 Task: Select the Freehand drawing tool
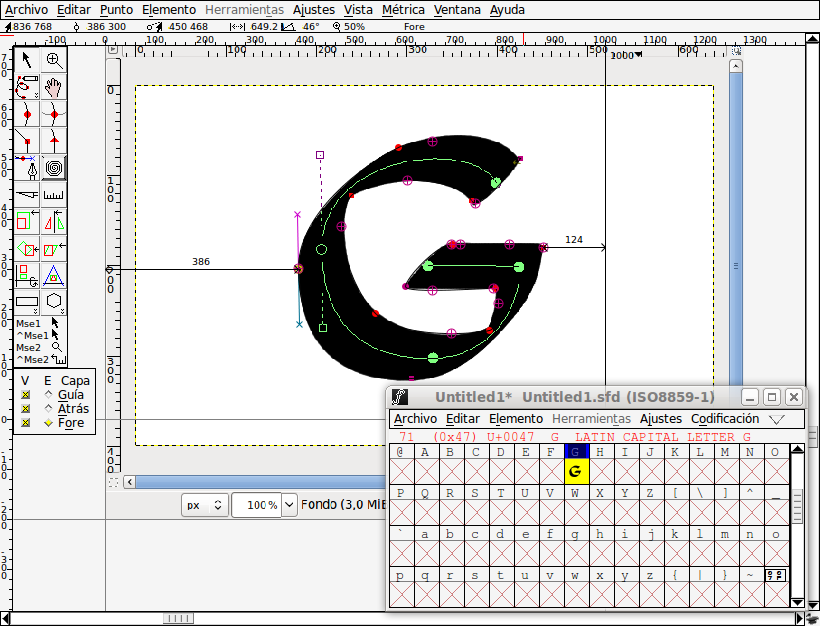coord(27,87)
